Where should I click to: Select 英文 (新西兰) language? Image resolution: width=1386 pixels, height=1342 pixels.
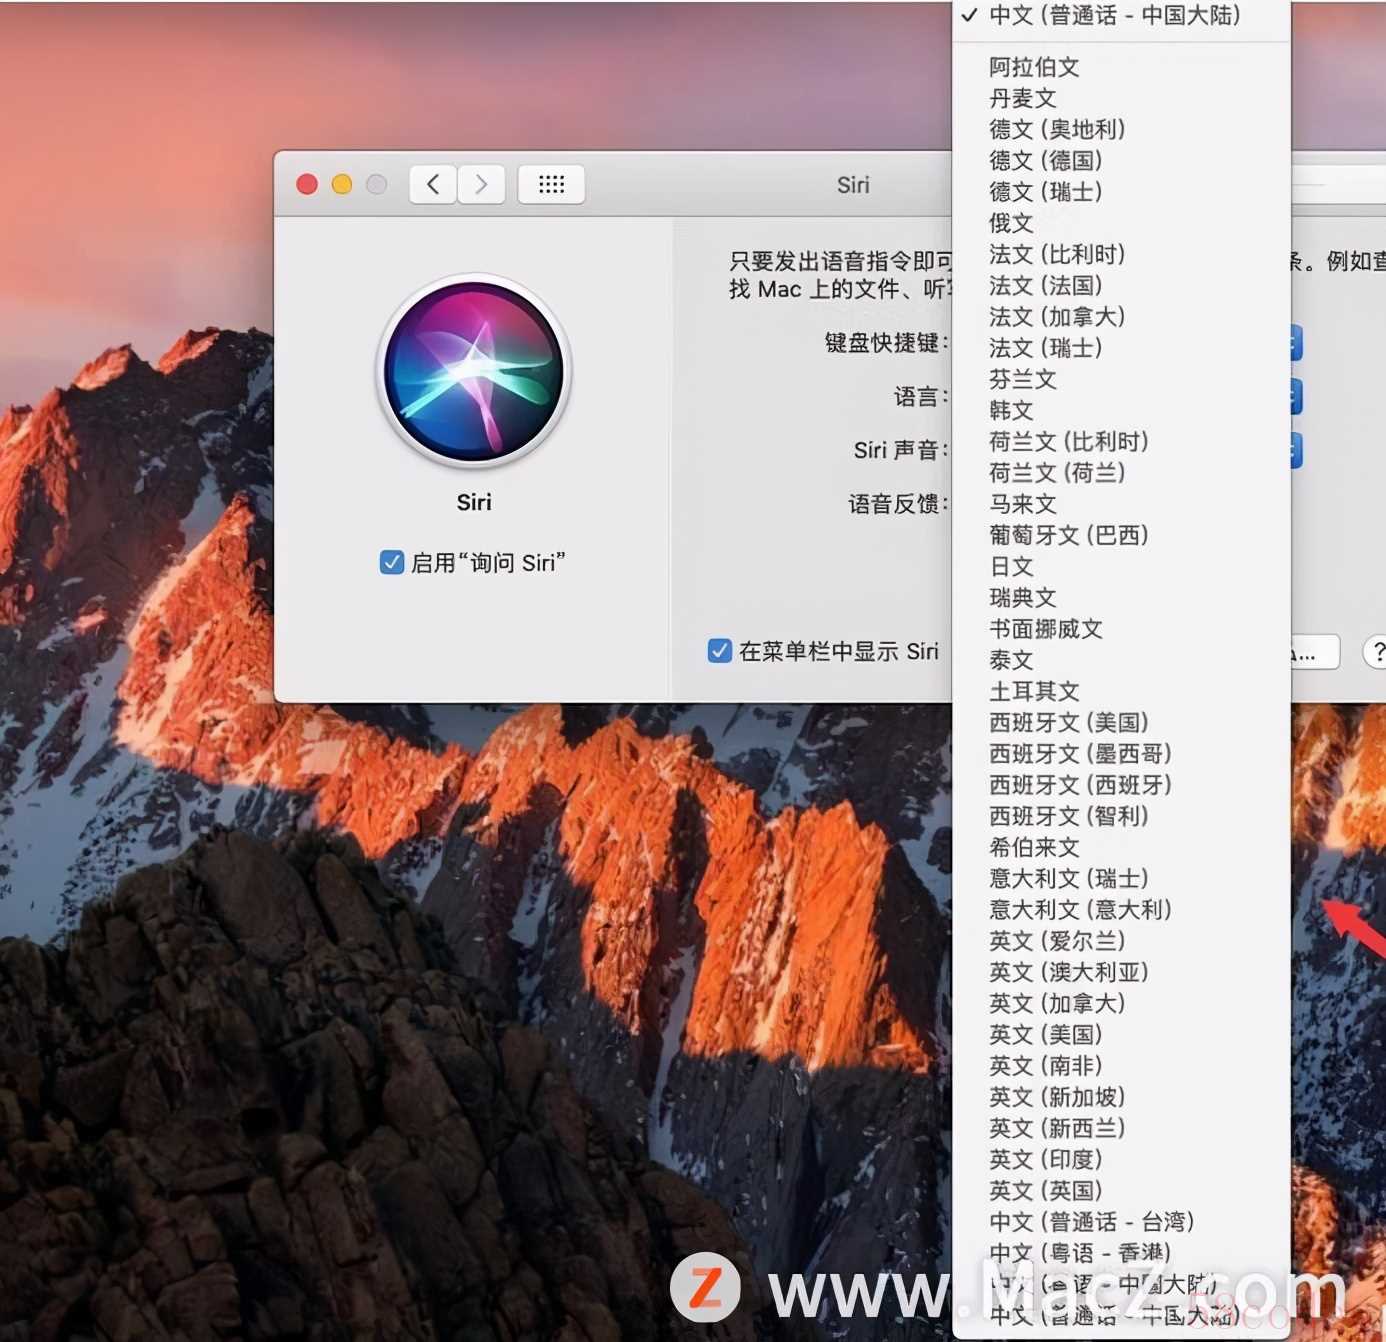point(1122,1128)
